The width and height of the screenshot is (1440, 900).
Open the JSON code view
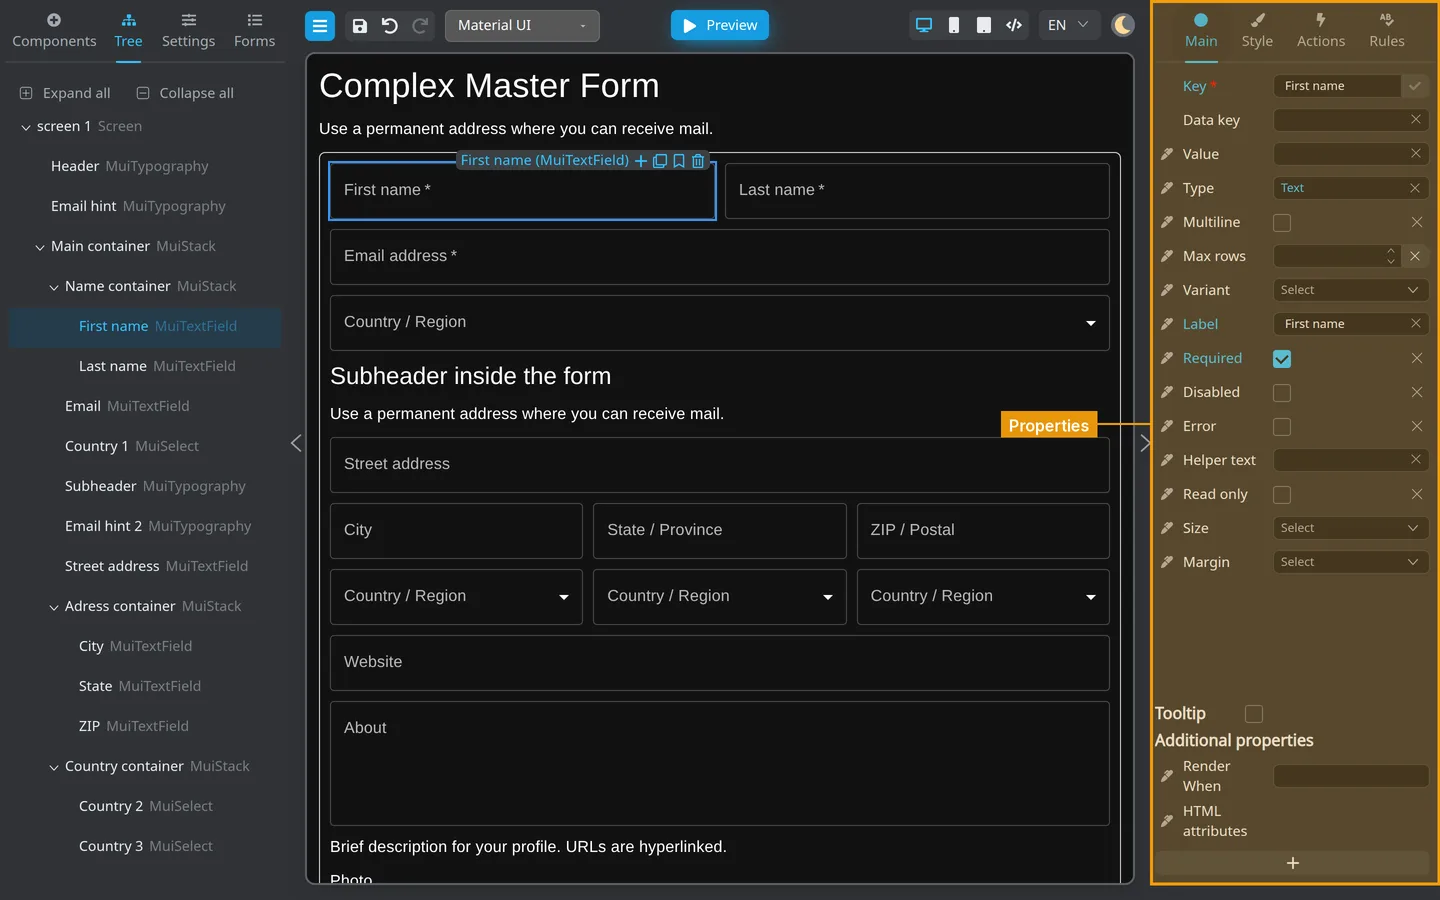[1014, 25]
